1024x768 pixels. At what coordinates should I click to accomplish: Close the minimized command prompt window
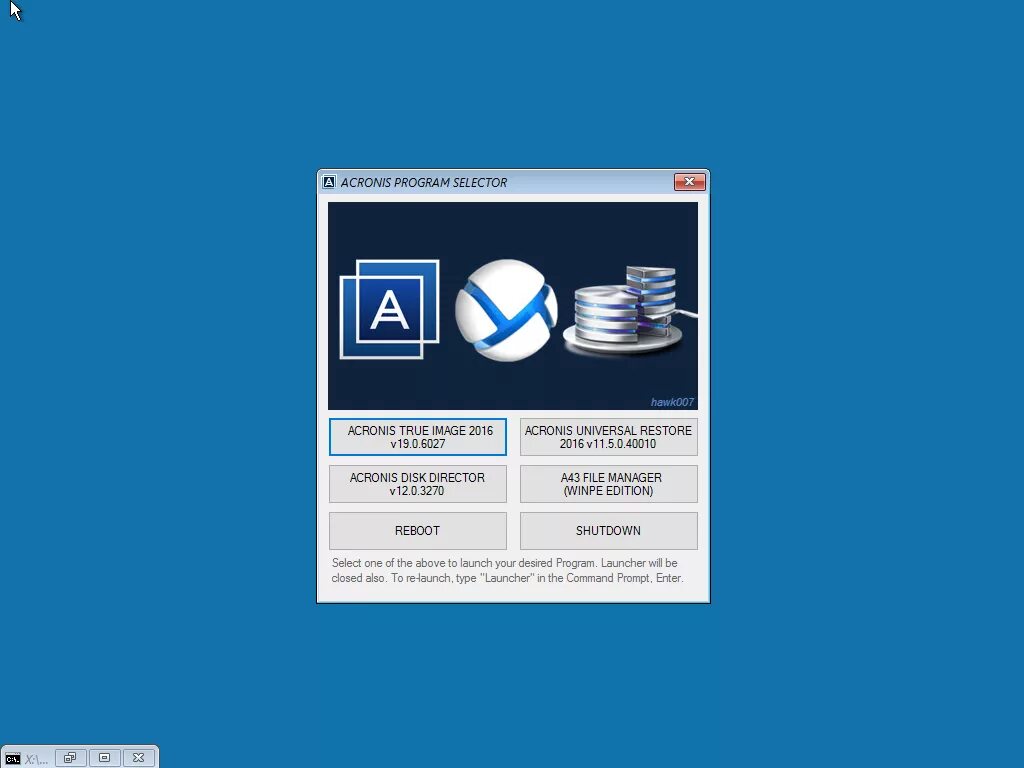(x=138, y=758)
